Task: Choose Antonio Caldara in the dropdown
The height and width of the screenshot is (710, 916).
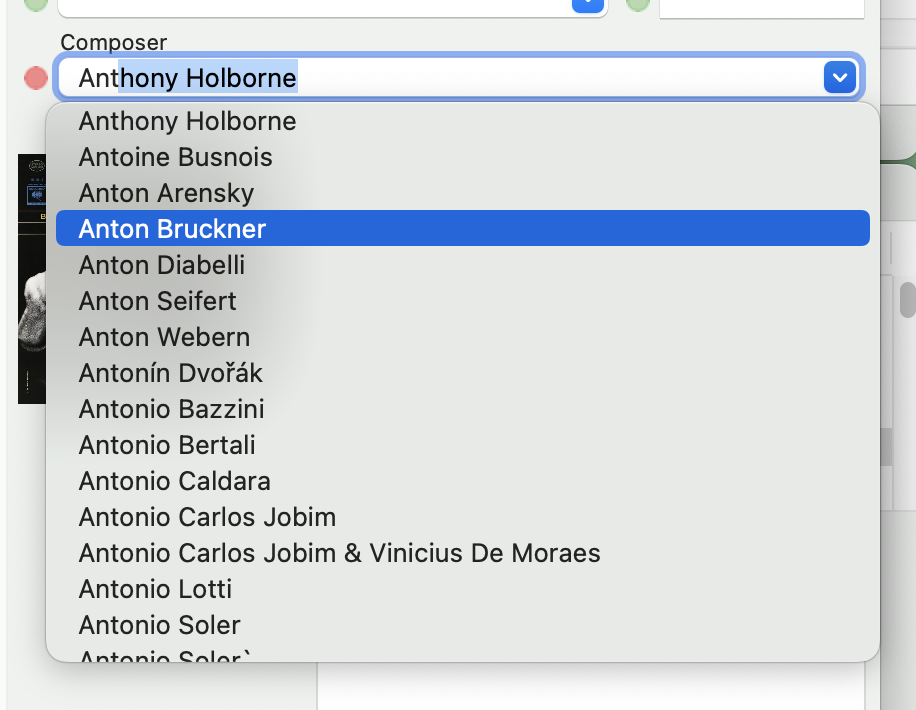Action: tap(174, 481)
